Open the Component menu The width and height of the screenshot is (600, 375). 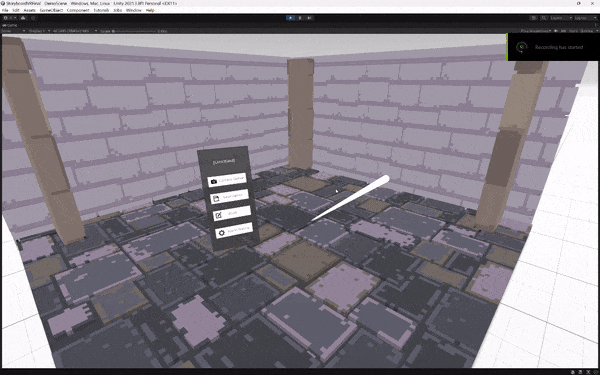(x=78, y=10)
